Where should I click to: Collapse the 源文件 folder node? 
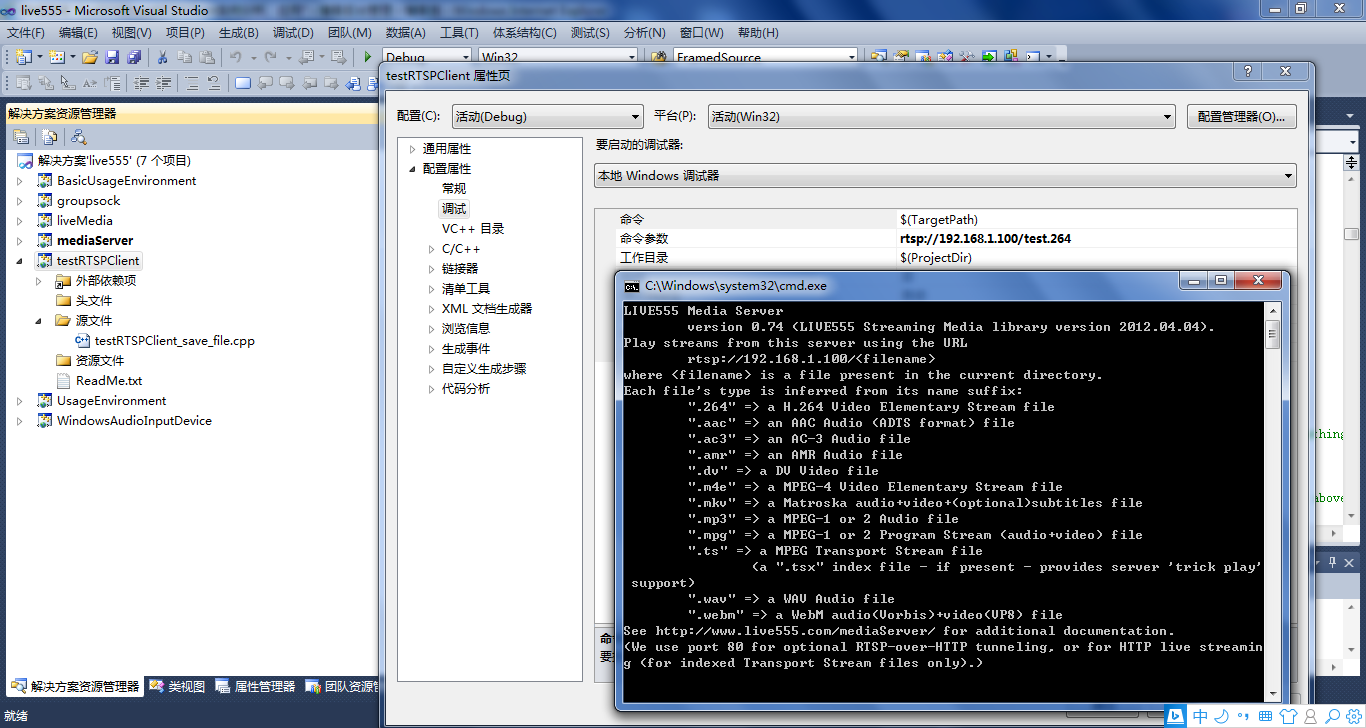(x=39, y=321)
